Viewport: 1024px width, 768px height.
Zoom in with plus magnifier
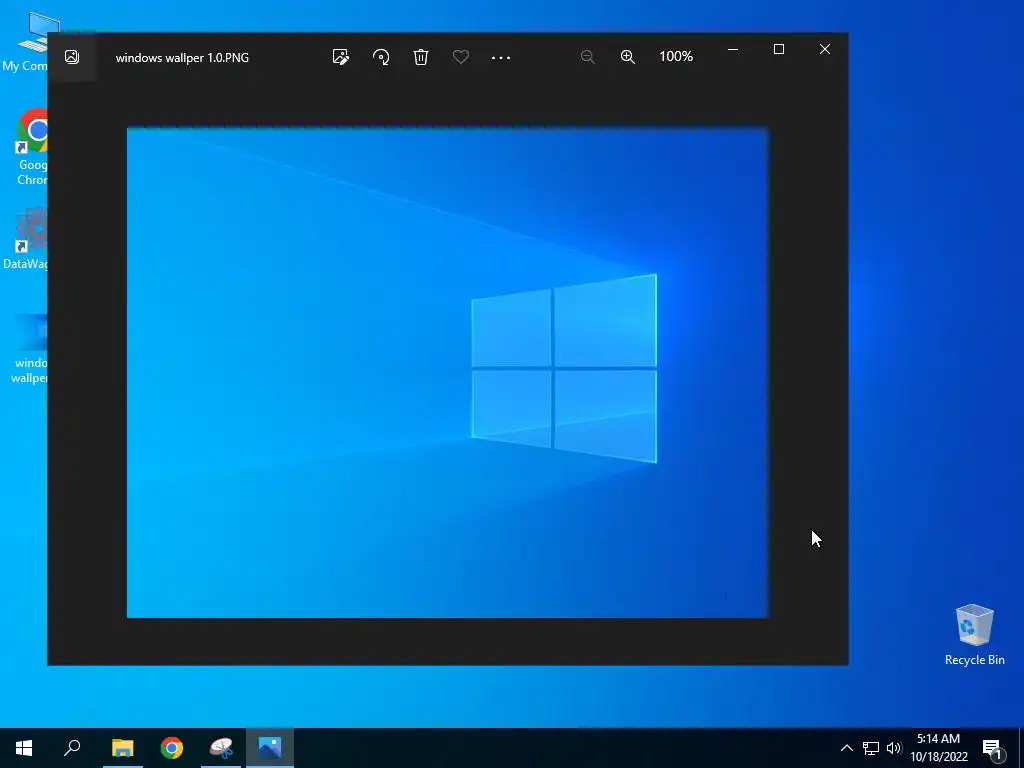coord(628,57)
